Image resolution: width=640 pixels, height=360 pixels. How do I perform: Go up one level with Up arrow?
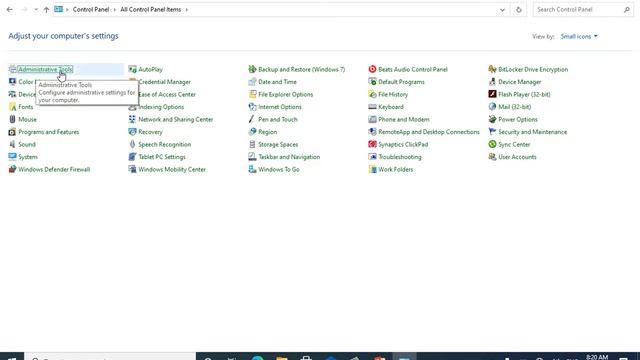coord(46,10)
